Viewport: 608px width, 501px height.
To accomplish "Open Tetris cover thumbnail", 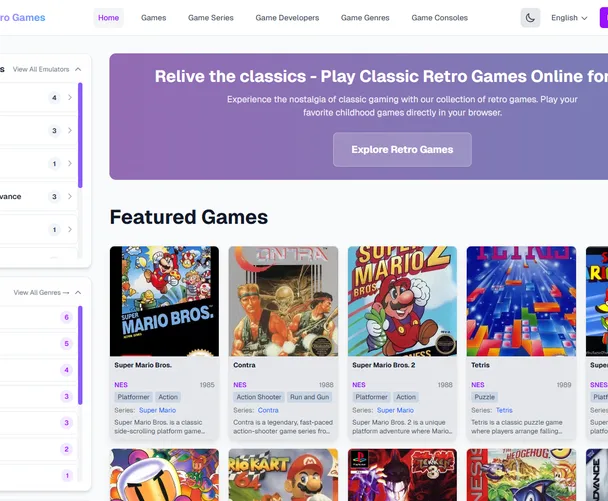I will [x=521, y=301].
